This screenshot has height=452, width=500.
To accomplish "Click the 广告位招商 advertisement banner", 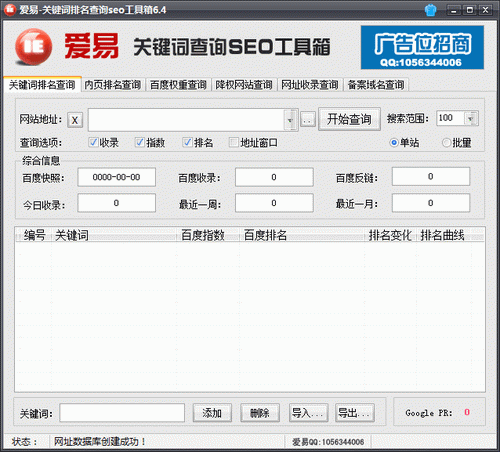I will point(422,47).
